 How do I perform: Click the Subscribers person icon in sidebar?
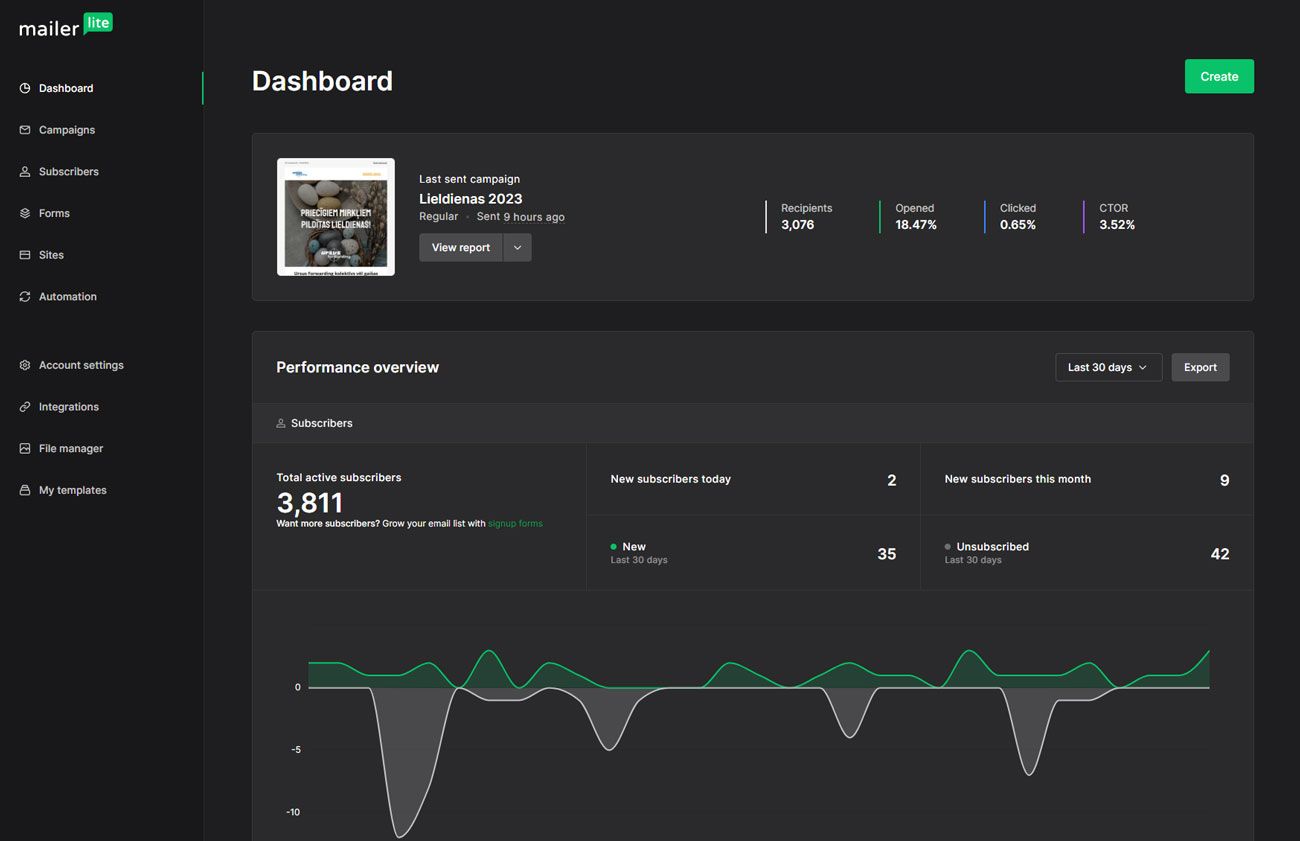(25, 172)
